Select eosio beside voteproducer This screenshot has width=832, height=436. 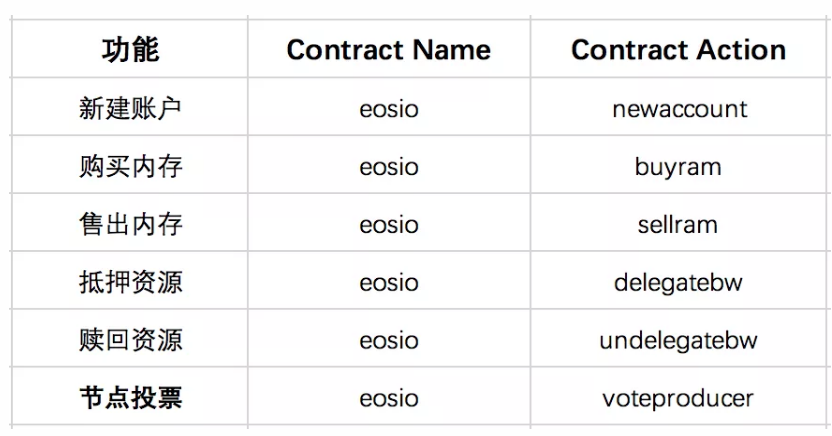[x=389, y=398]
